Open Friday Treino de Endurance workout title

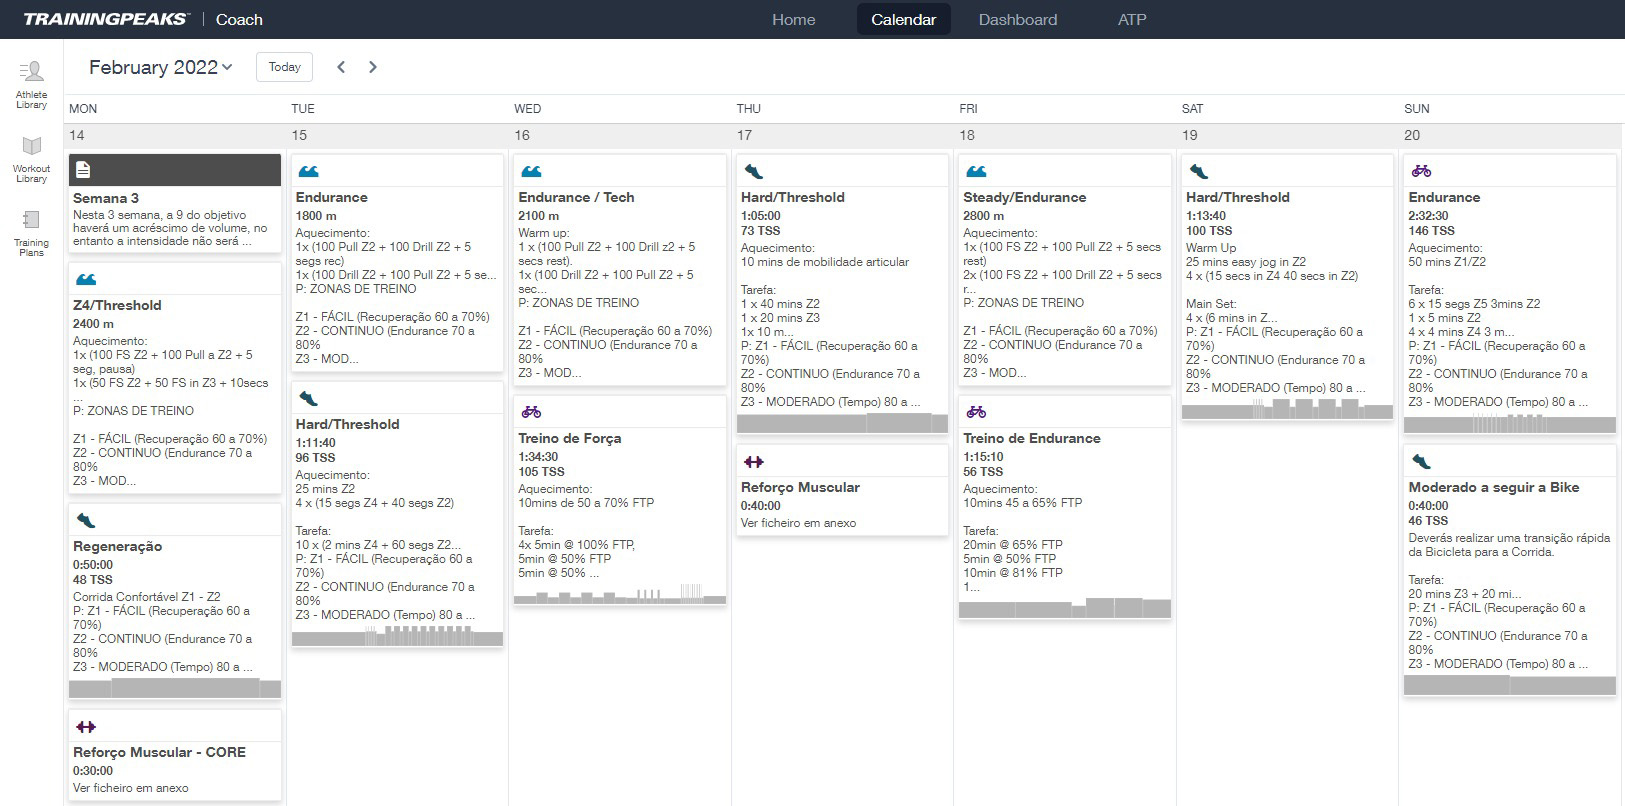1031,438
